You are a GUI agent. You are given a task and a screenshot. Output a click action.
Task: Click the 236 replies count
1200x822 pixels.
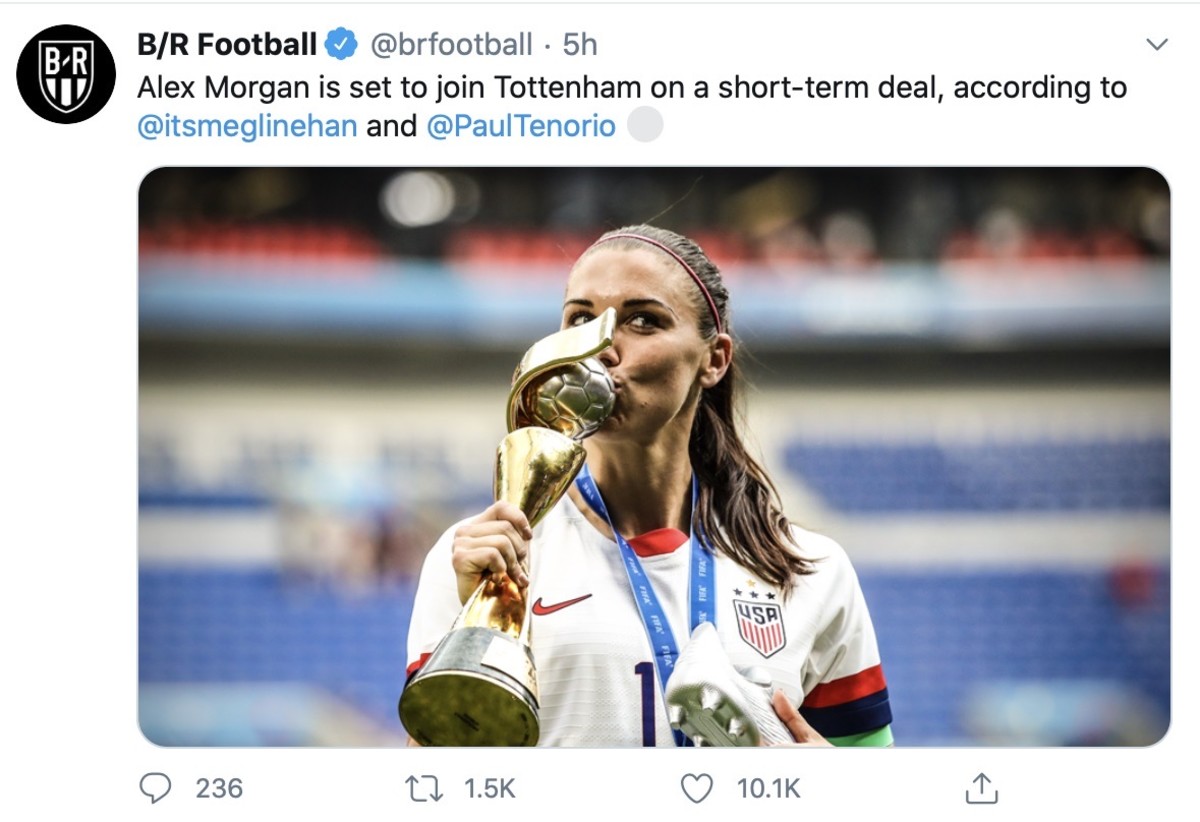pyautogui.click(x=219, y=788)
